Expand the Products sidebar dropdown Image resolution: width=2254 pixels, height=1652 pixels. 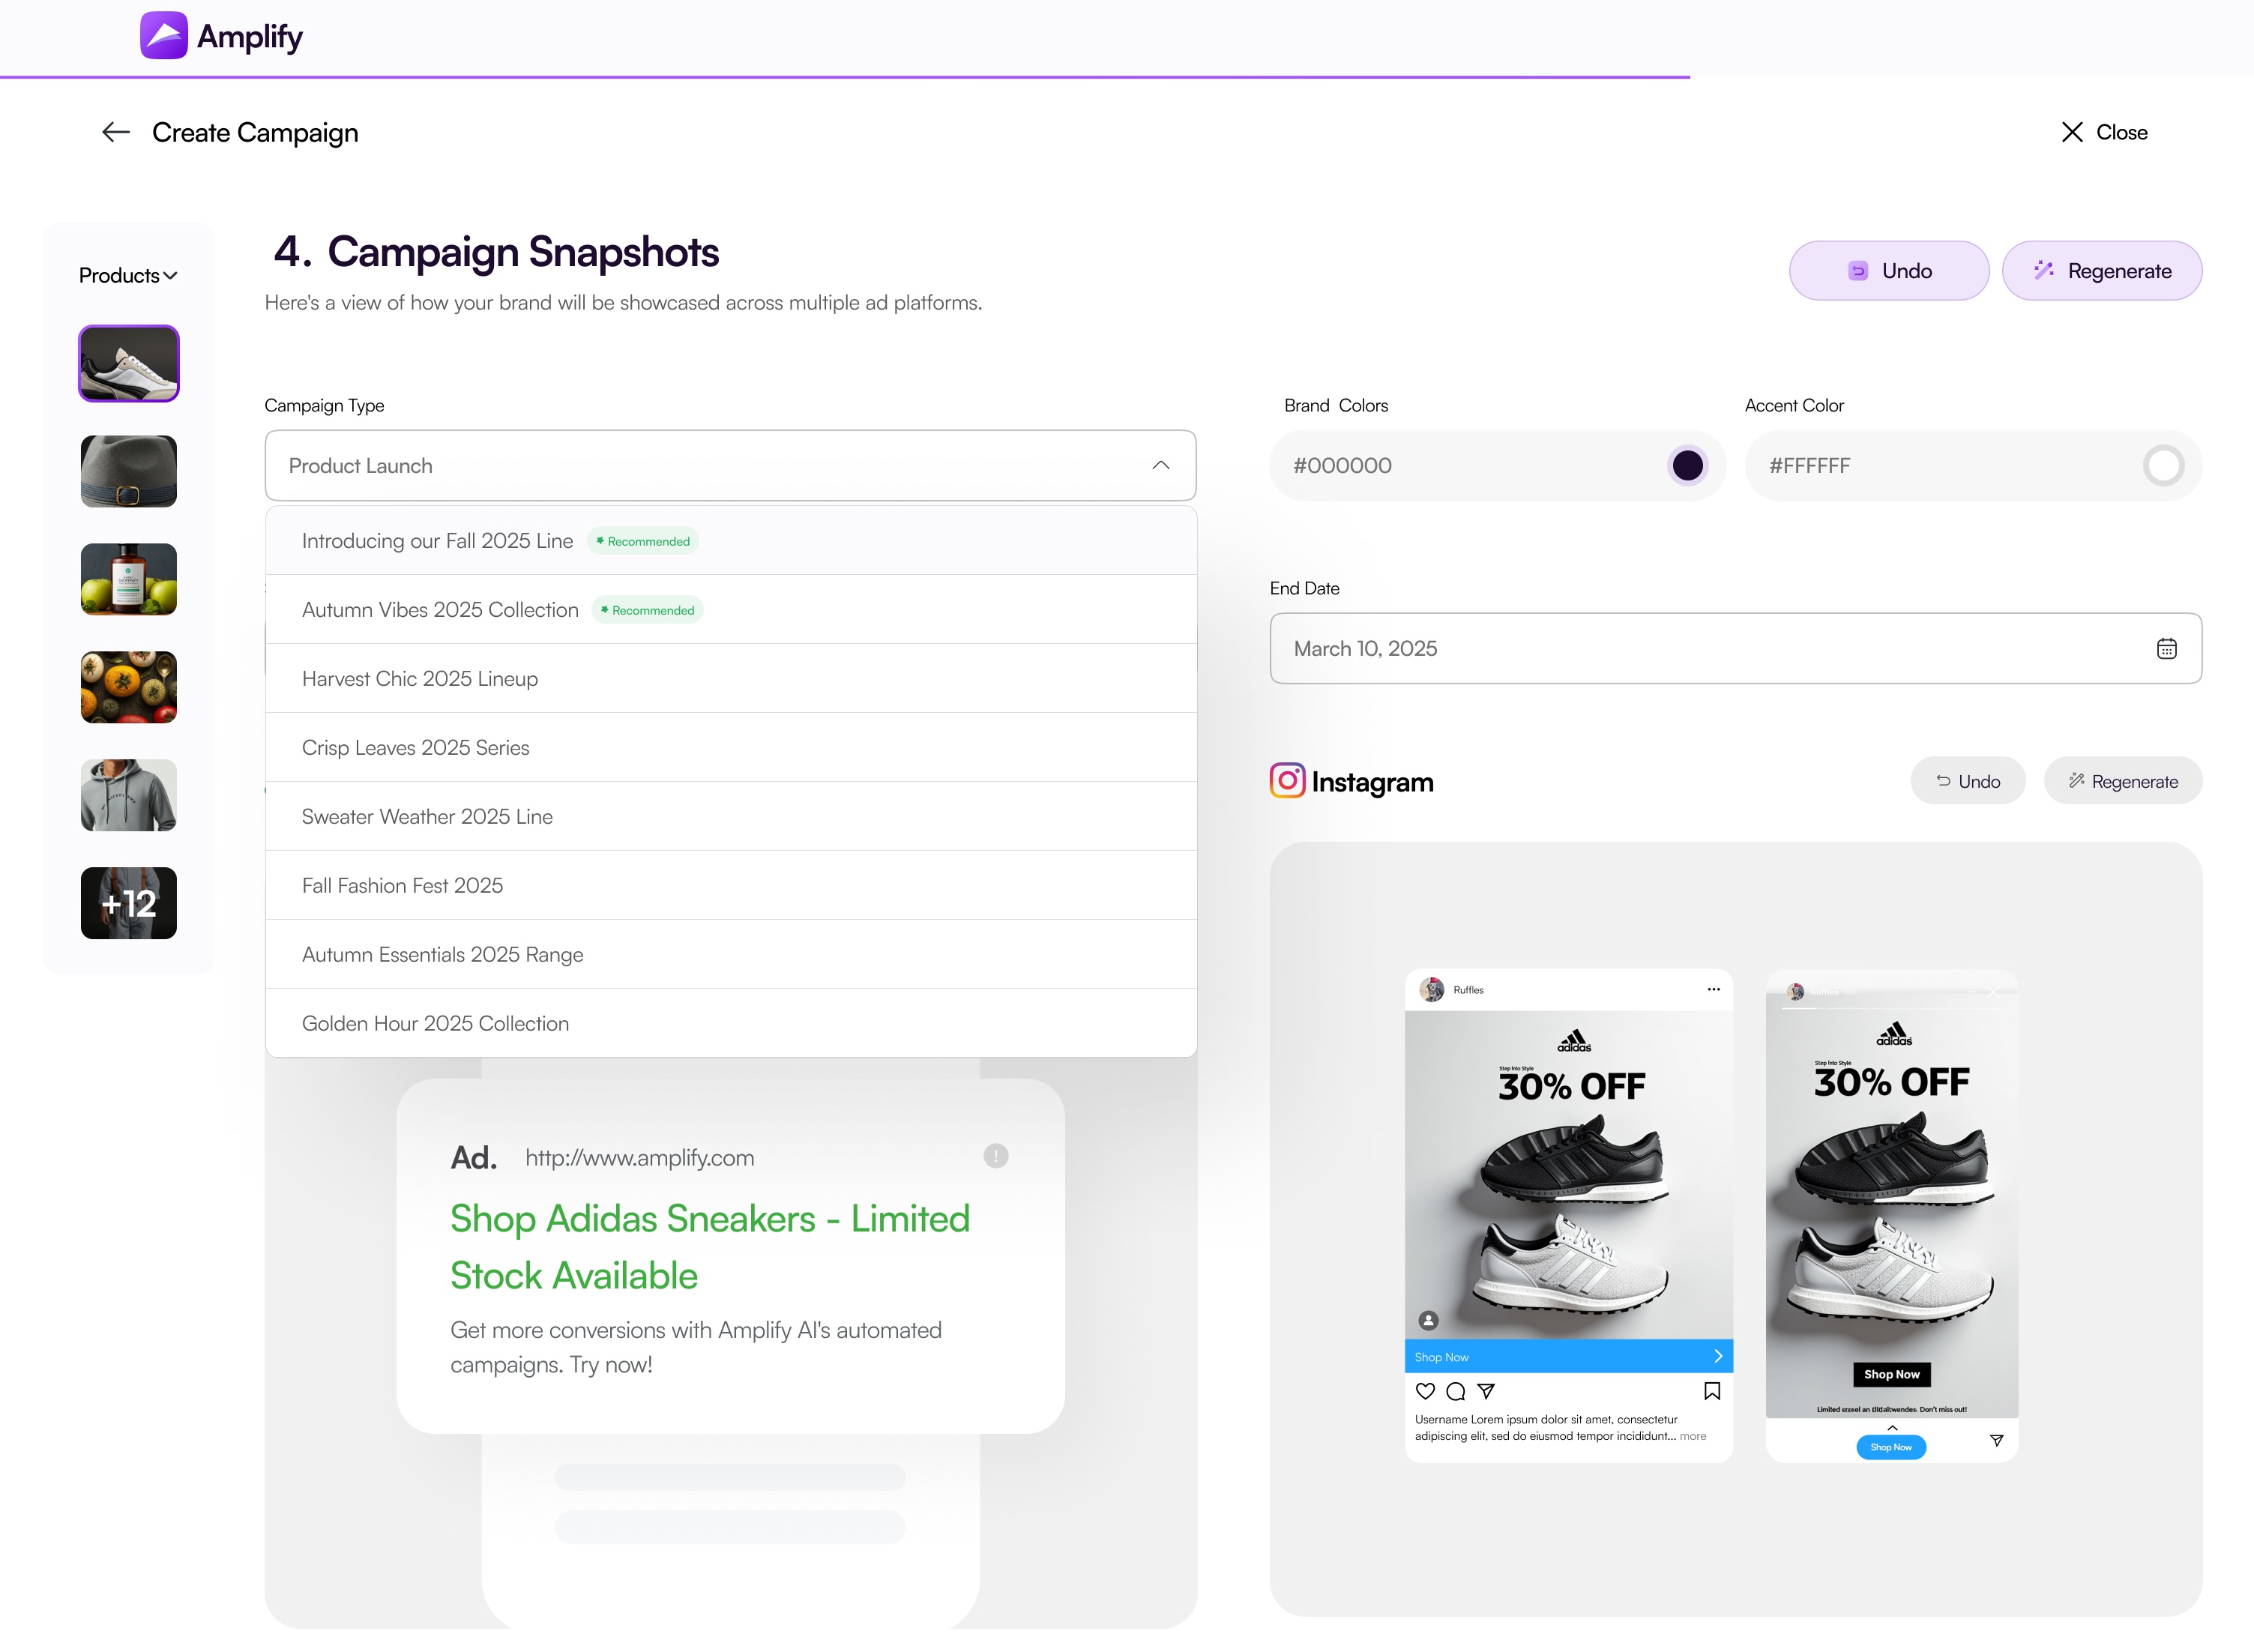click(x=128, y=274)
